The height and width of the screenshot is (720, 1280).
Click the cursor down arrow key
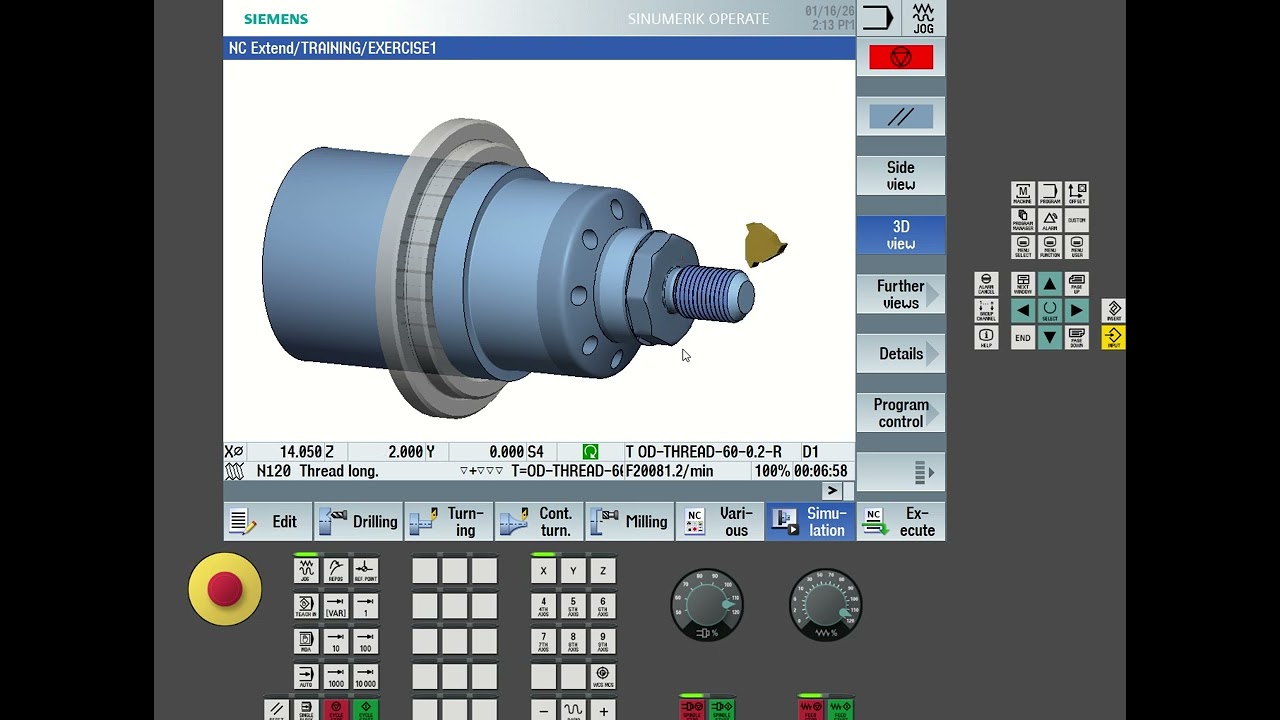pos(1050,338)
